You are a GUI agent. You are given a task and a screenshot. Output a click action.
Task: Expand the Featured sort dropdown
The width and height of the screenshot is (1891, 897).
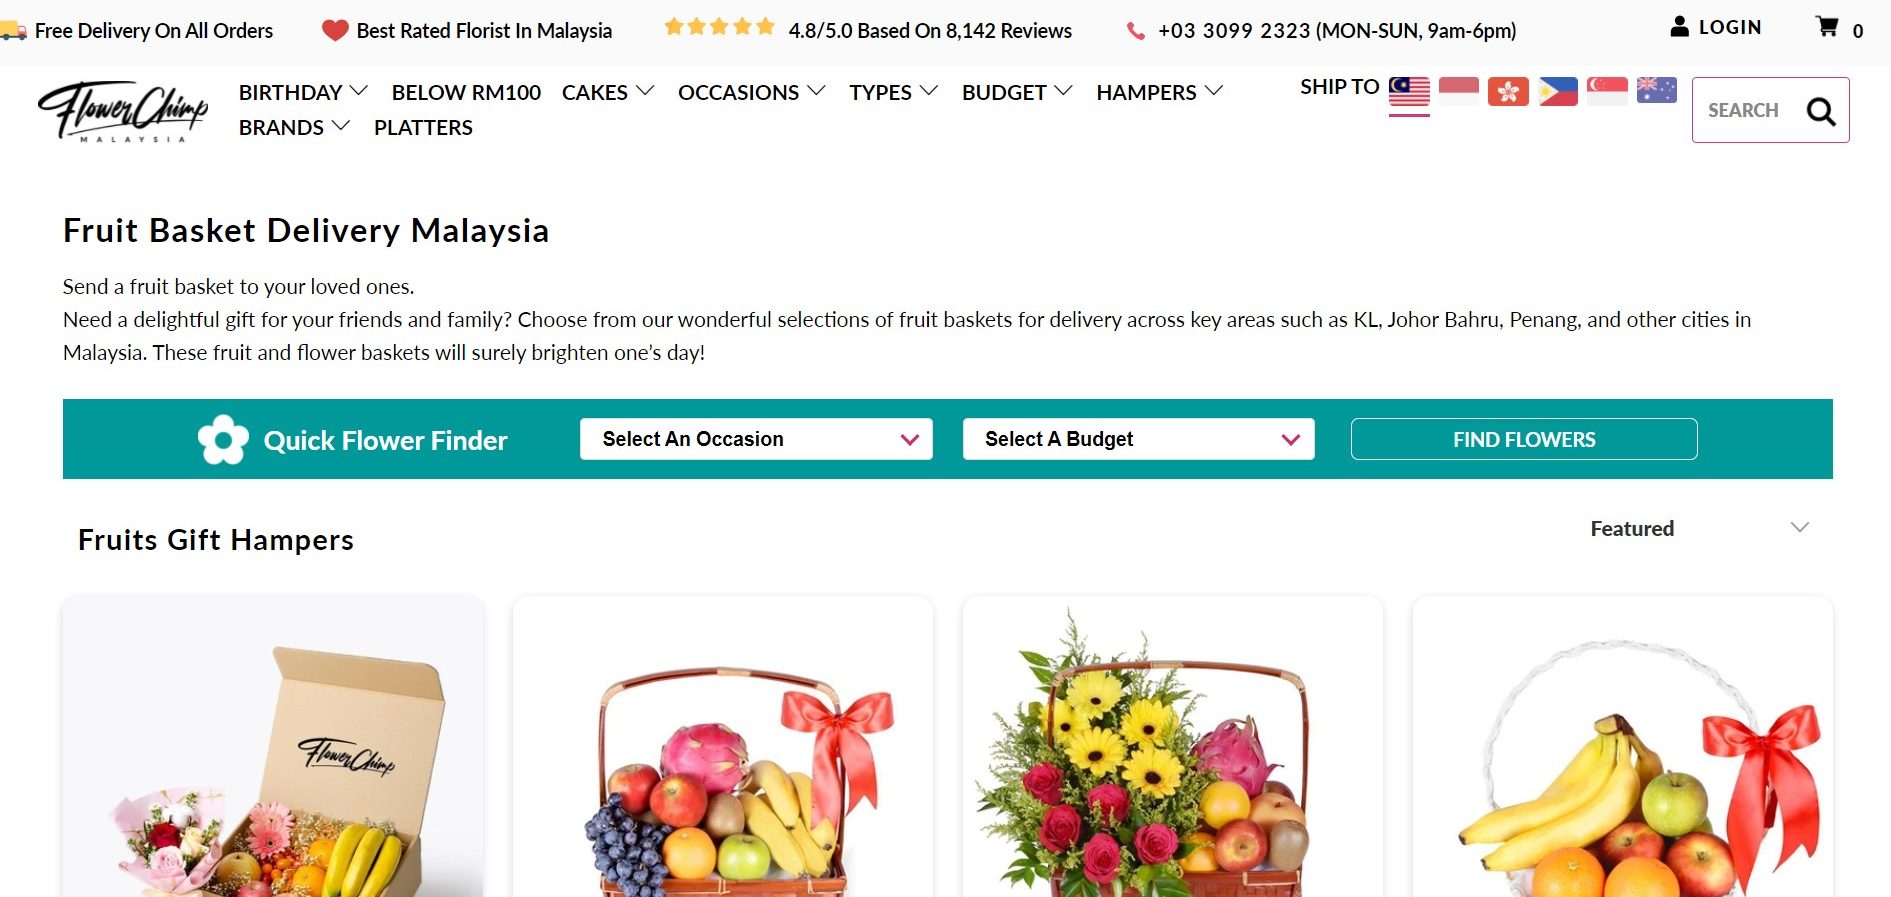(1699, 528)
